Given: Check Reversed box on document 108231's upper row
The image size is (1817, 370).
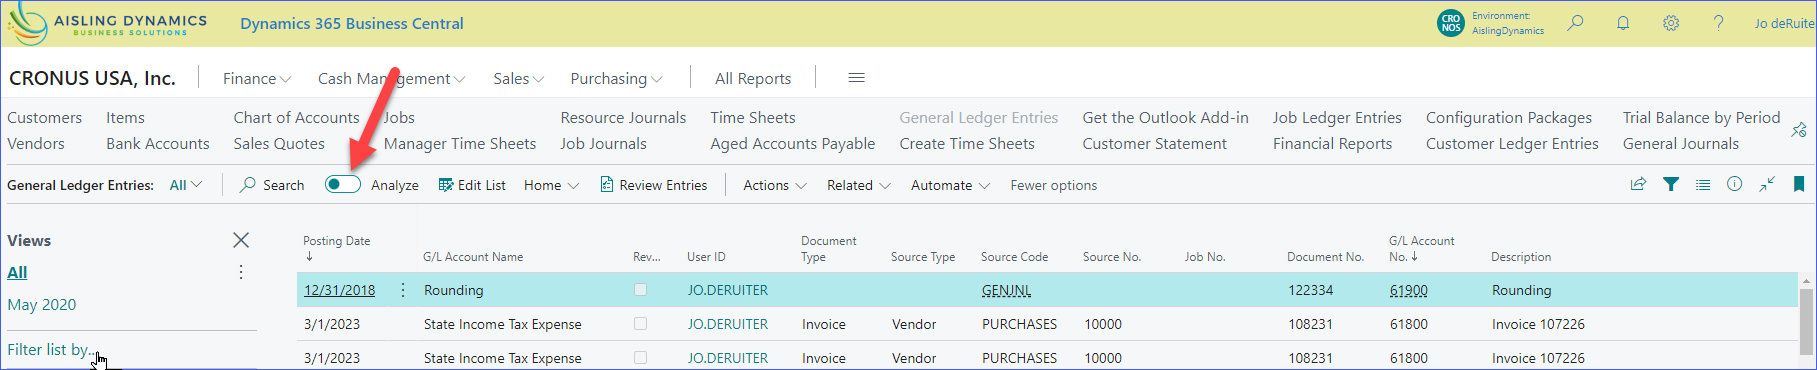Looking at the screenshot, I should (640, 324).
